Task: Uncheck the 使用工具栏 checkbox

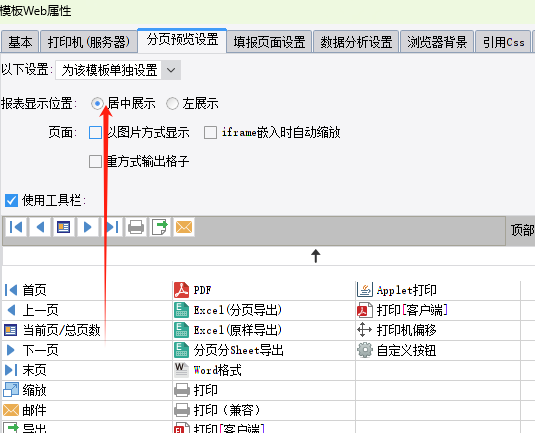Action: click(x=11, y=200)
